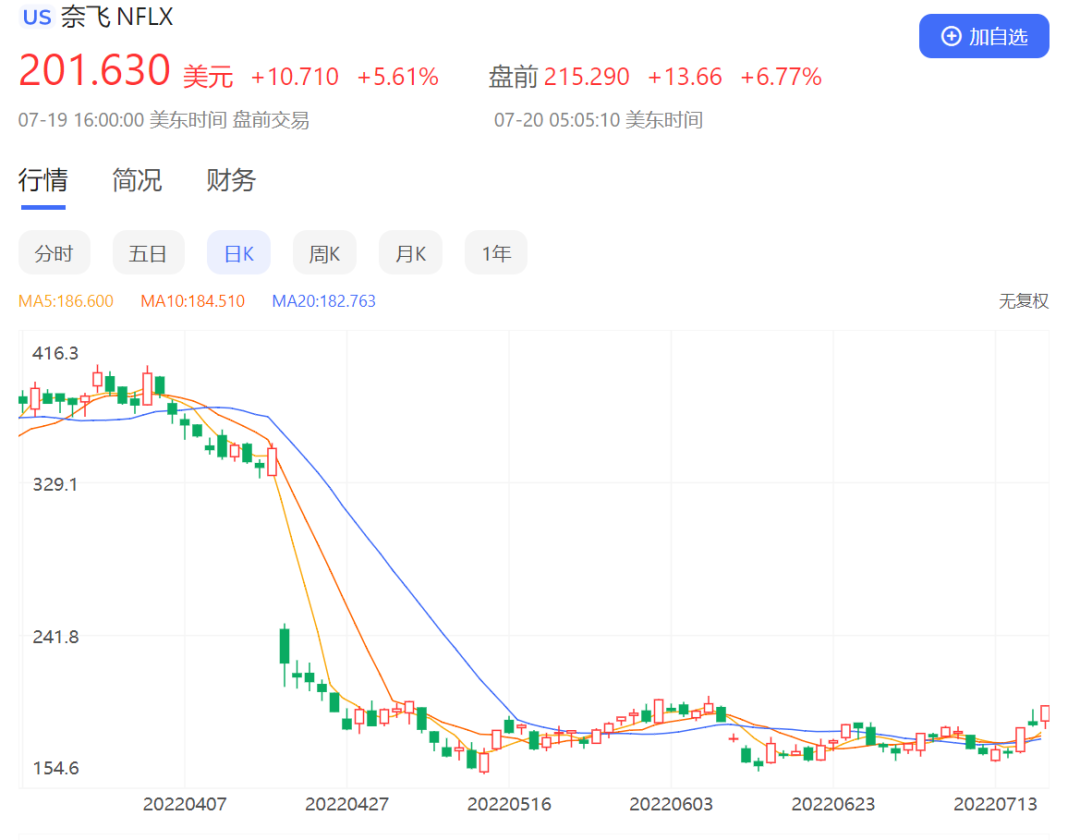This screenshot has height=840, width=1080.
Task: Click the 20220516 date marker on axis
Action: (509, 804)
